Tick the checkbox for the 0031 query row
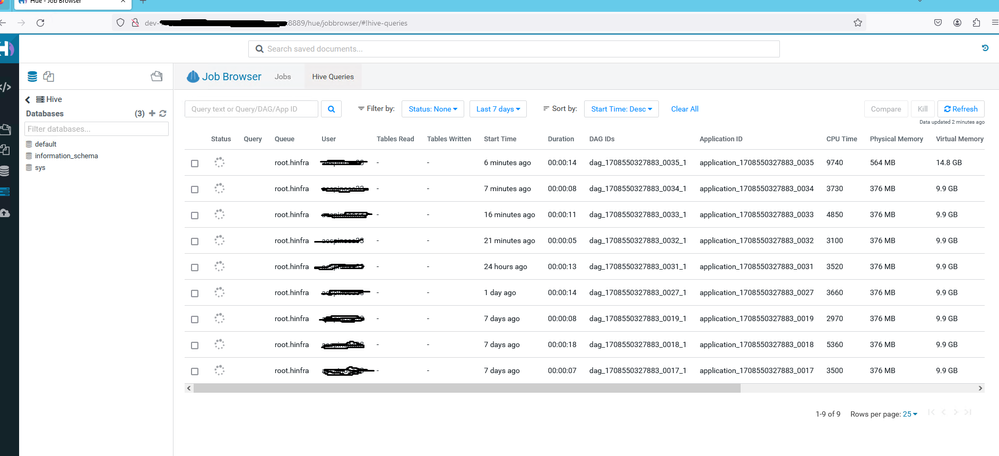999x456 pixels. pyautogui.click(x=195, y=267)
